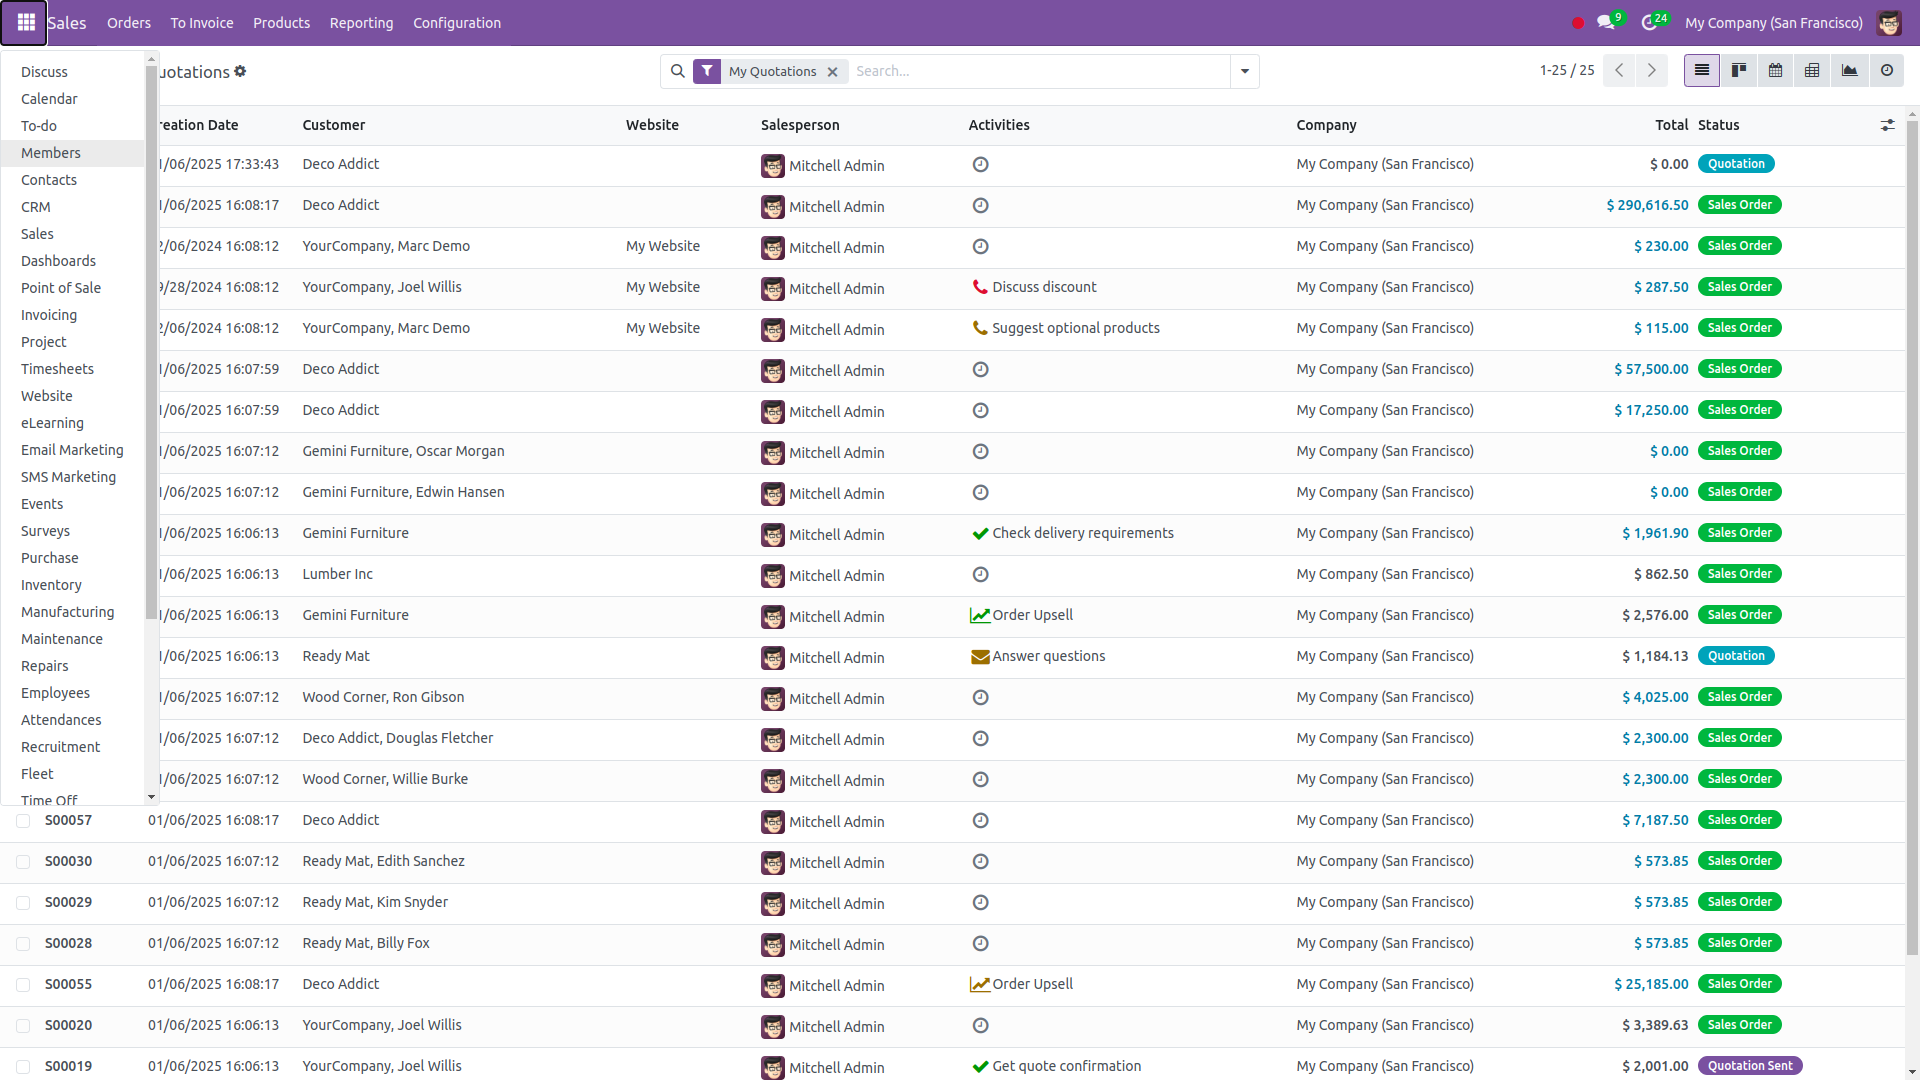Open the main apps grid icon
1920x1080 pixels.
click(24, 22)
